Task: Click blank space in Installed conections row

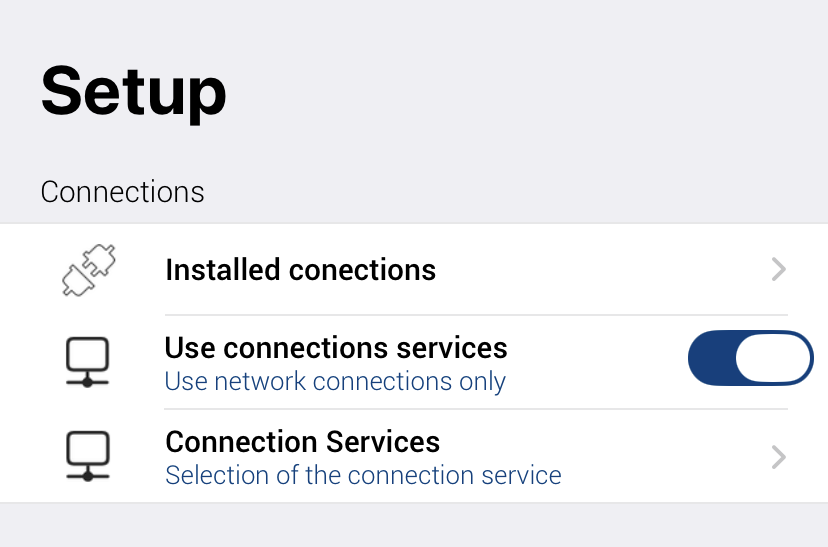Action: (600, 270)
